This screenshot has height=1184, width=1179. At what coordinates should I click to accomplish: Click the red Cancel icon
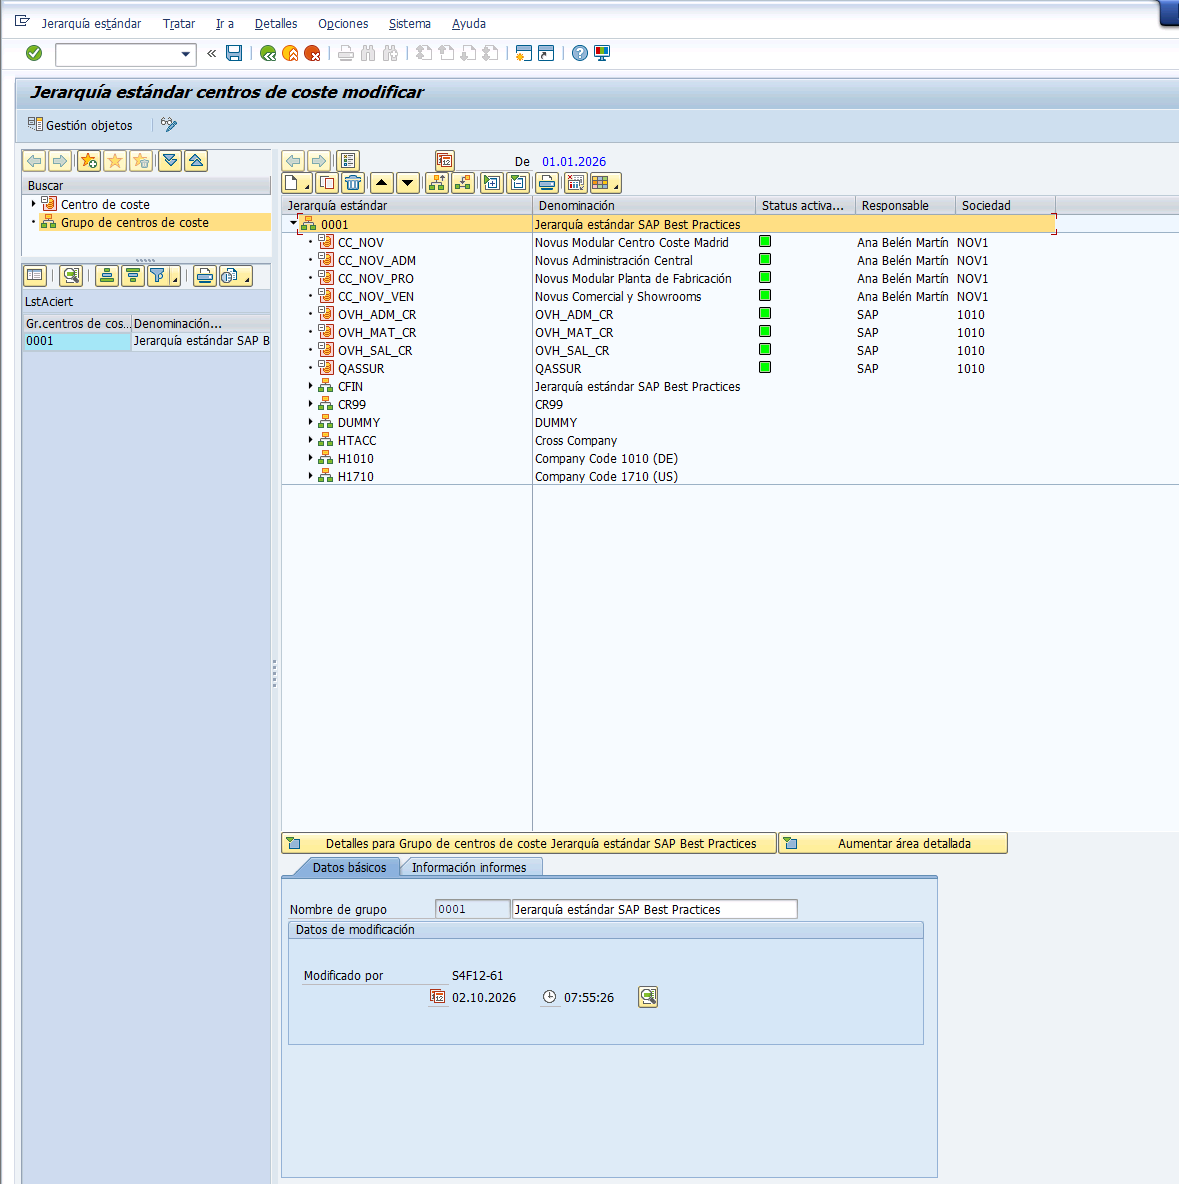click(312, 53)
